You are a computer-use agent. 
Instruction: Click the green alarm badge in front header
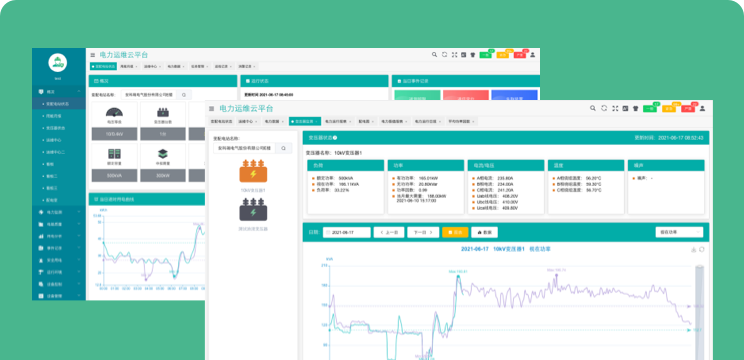coord(650,109)
